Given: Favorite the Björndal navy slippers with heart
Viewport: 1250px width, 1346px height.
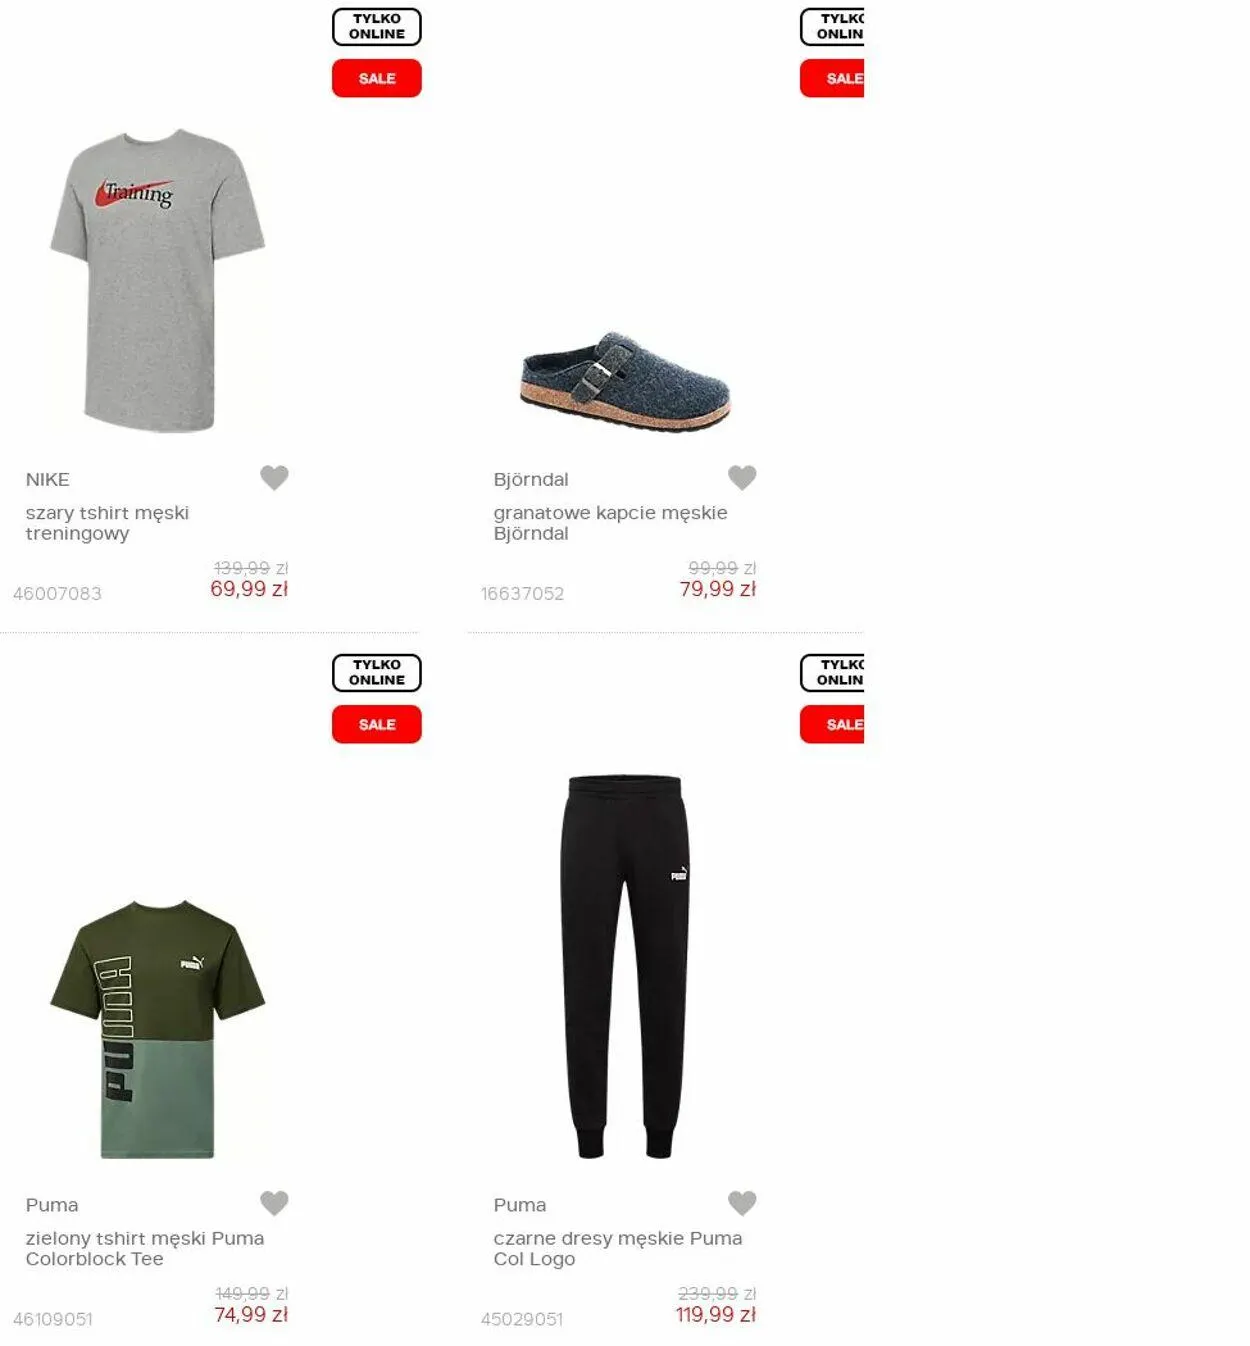Looking at the screenshot, I should click(x=742, y=478).
